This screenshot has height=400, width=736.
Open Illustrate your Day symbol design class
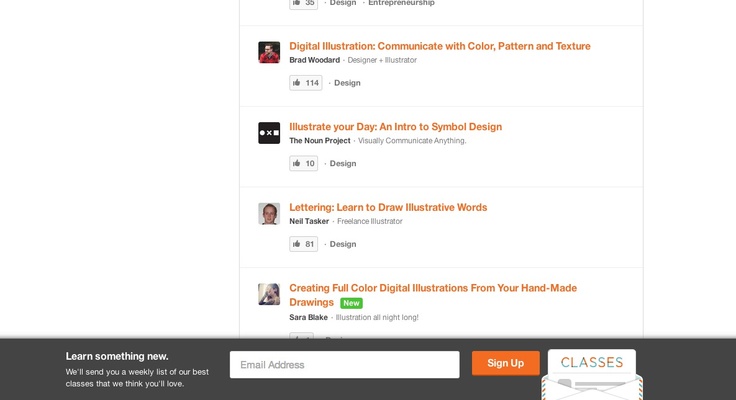395,127
